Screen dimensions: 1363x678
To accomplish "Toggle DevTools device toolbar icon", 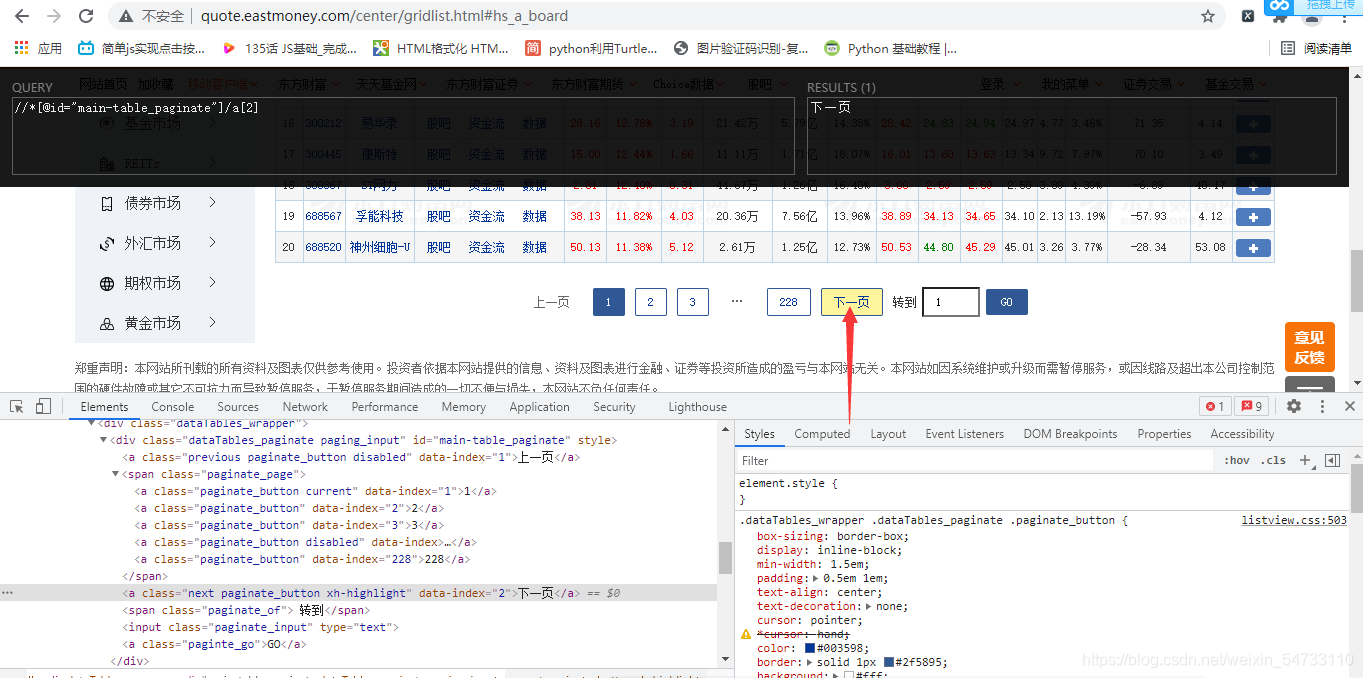I will [43, 407].
